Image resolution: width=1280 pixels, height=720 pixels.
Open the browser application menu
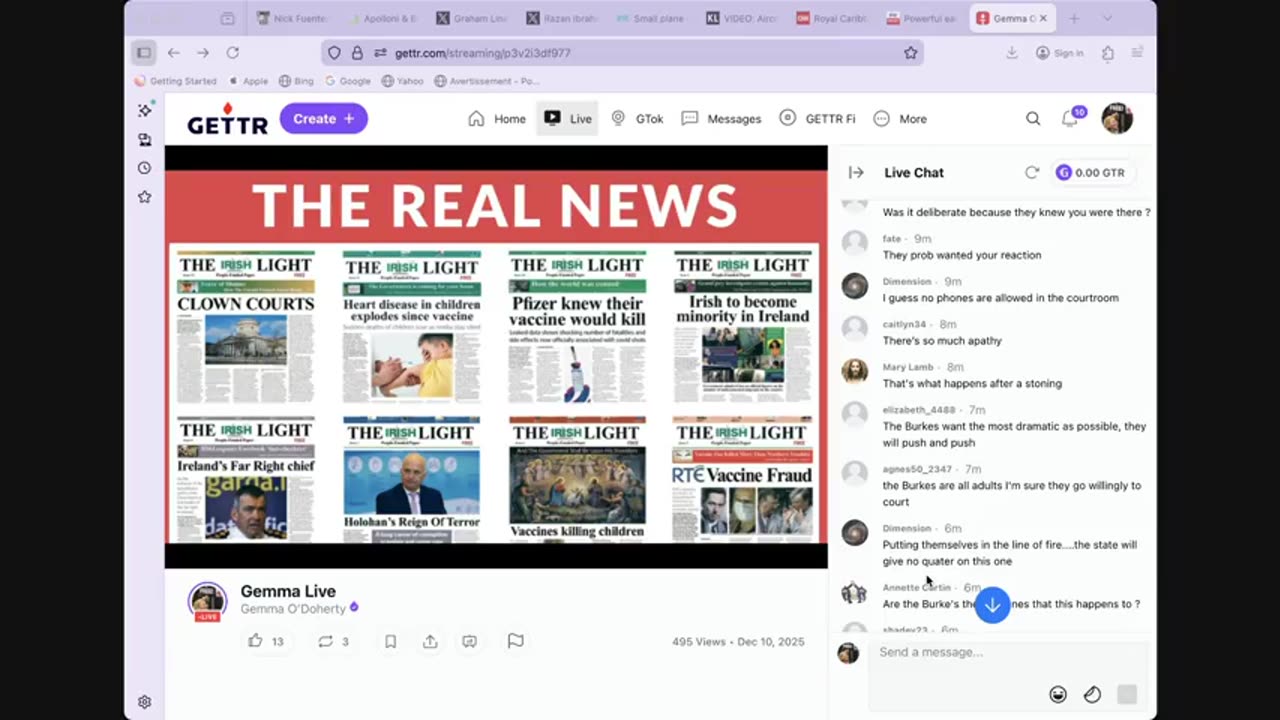click(x=1138, y=53)
